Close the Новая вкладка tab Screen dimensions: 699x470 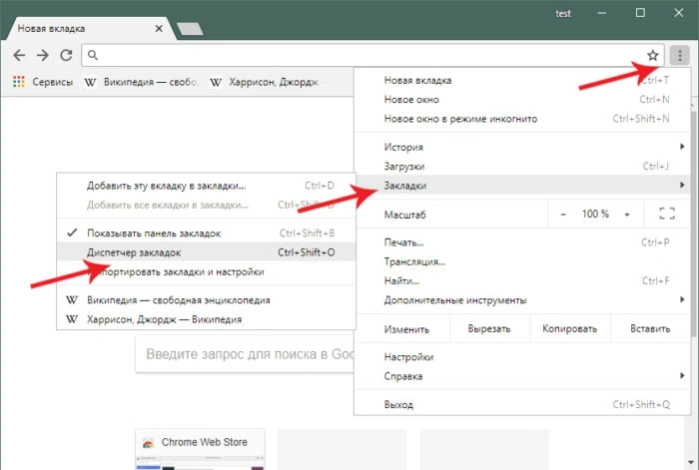[159, 29]
